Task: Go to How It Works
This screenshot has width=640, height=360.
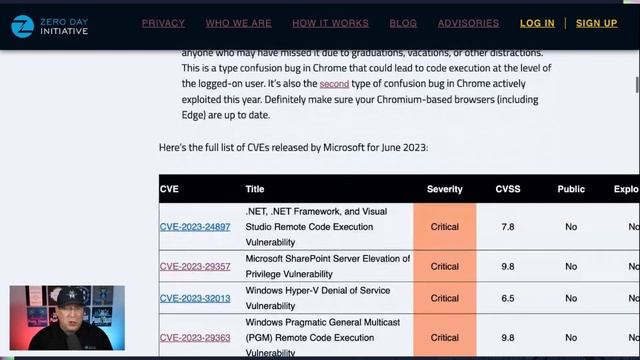Action: click(330, 23)
